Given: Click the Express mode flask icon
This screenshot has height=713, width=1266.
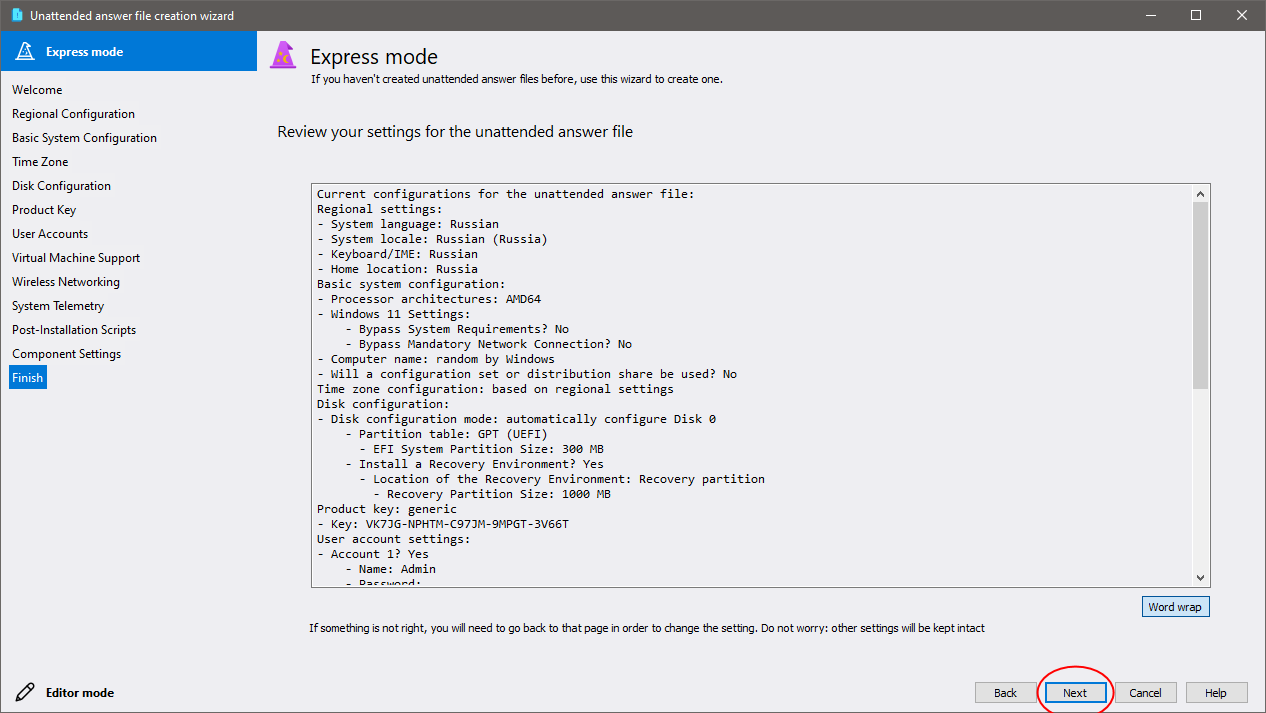Looking at the screenshot, I should [x=25, y=52].
